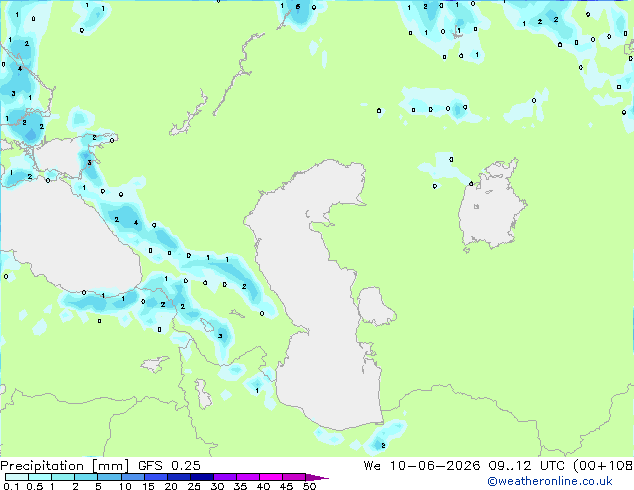Pick the dark navy 25–30 mm swatch

201,477
